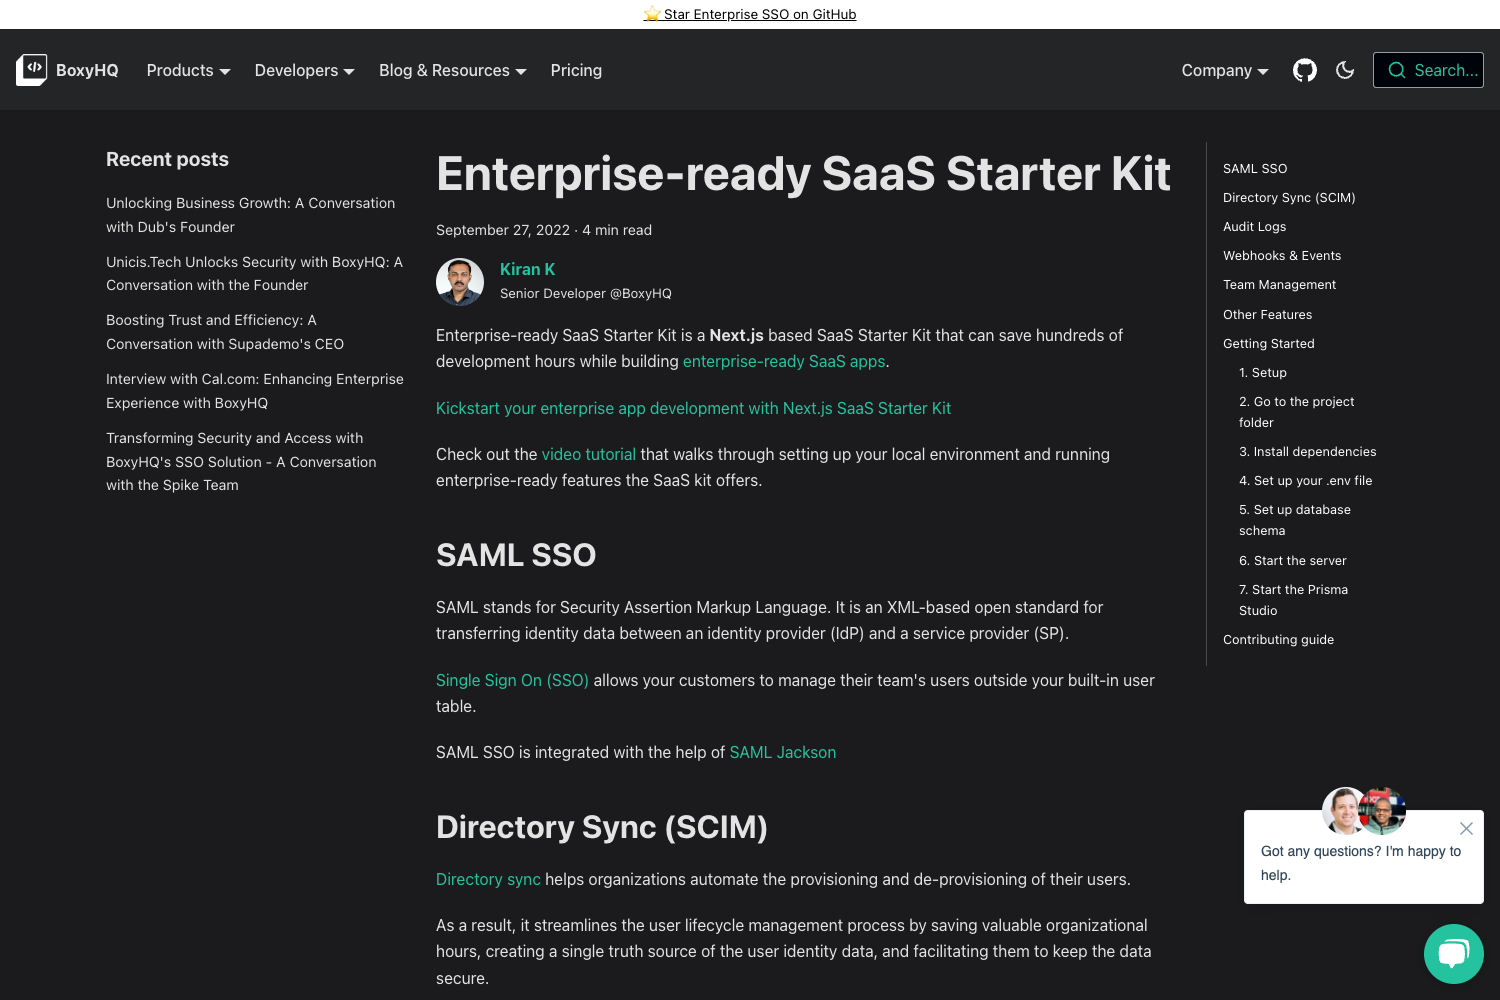Click Kiran K's author avatar
The width and height of the screenshot is (1500, 1000).
tap(460, 281)
